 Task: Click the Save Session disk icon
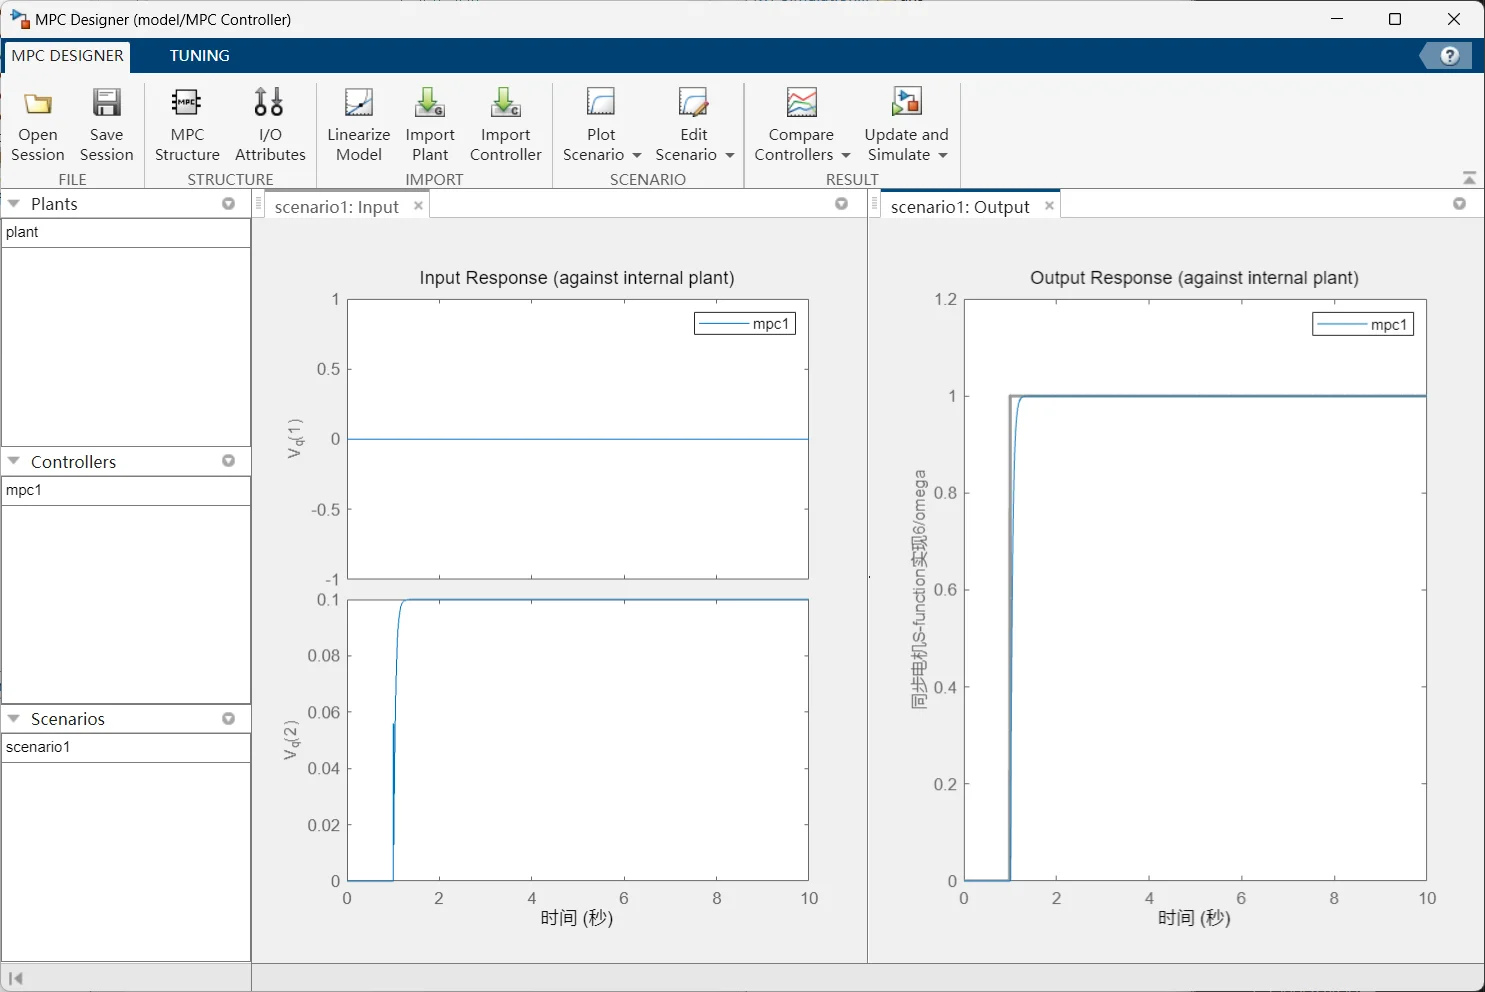point(106,104)
